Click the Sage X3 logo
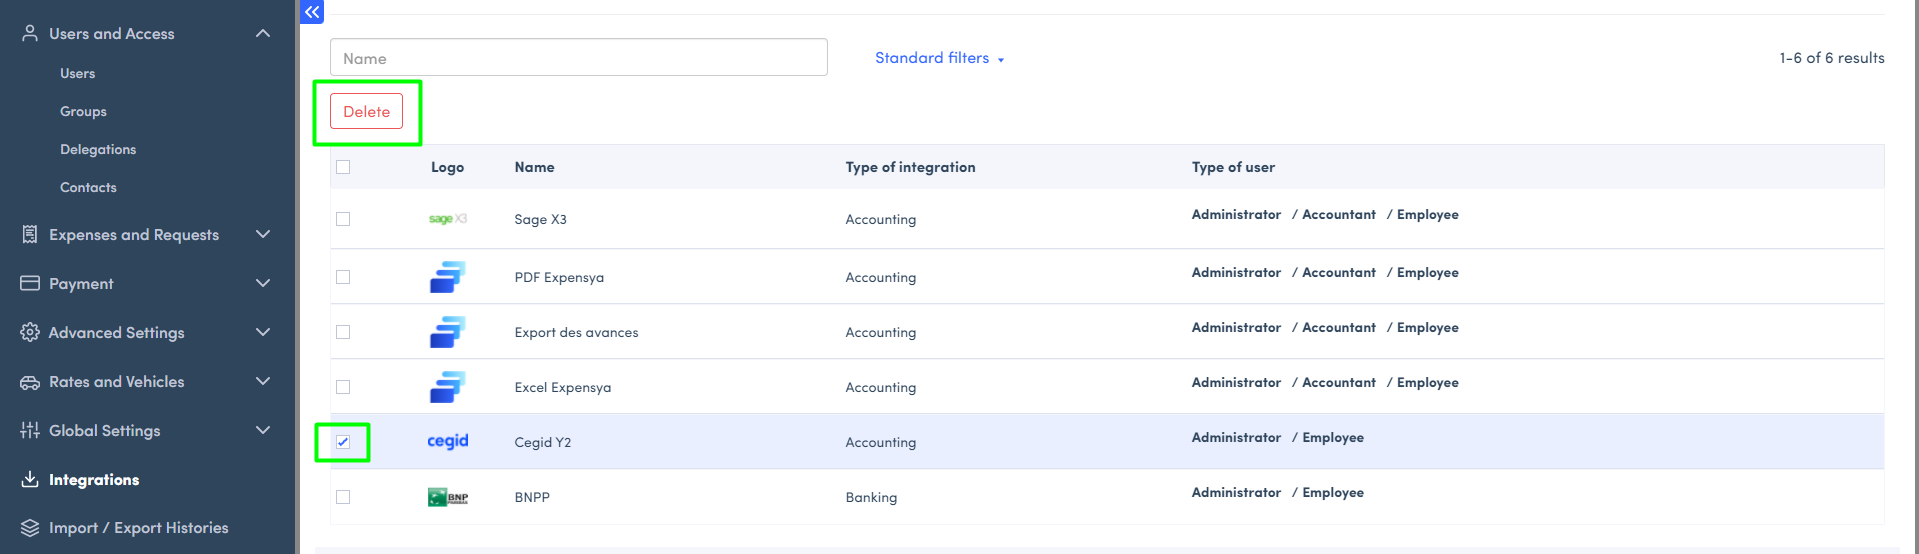The image size is (1919, 554). (447, 219)
